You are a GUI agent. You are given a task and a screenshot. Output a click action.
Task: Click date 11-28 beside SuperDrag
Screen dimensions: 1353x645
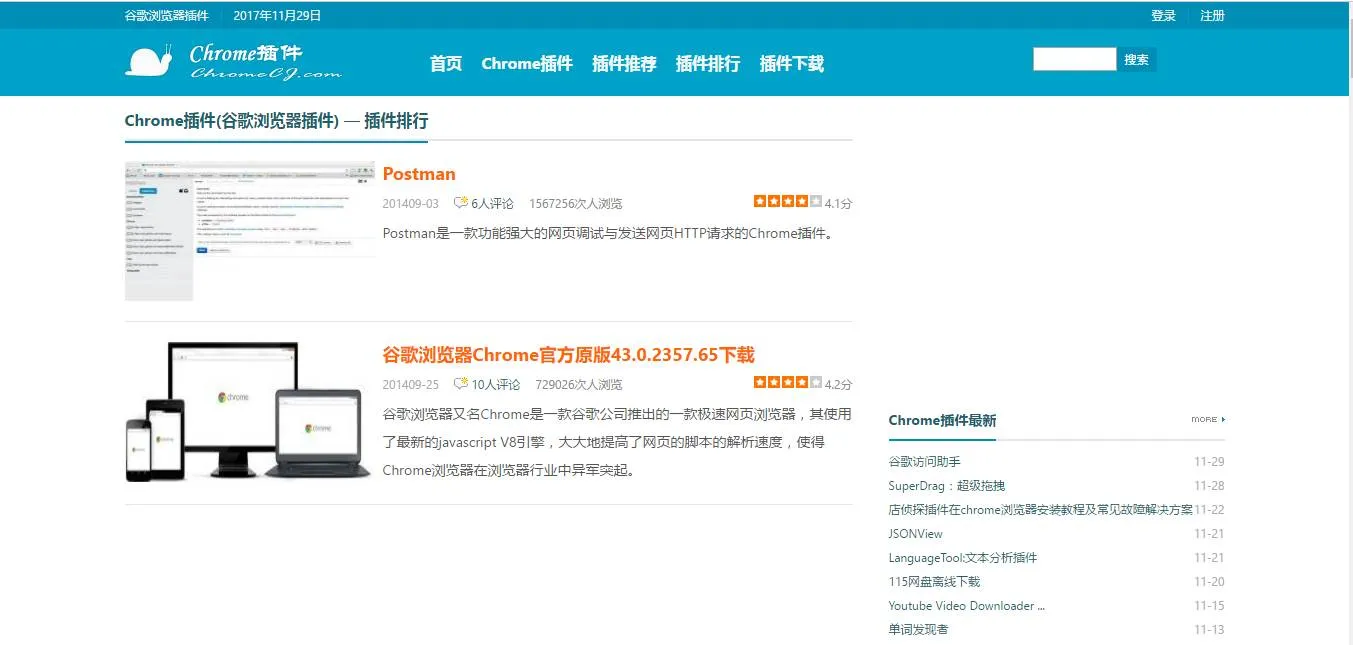tap(1209, 486)
